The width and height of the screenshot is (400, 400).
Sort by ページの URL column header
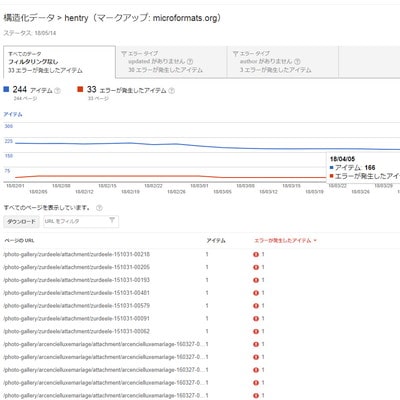[x=19, y=240]
